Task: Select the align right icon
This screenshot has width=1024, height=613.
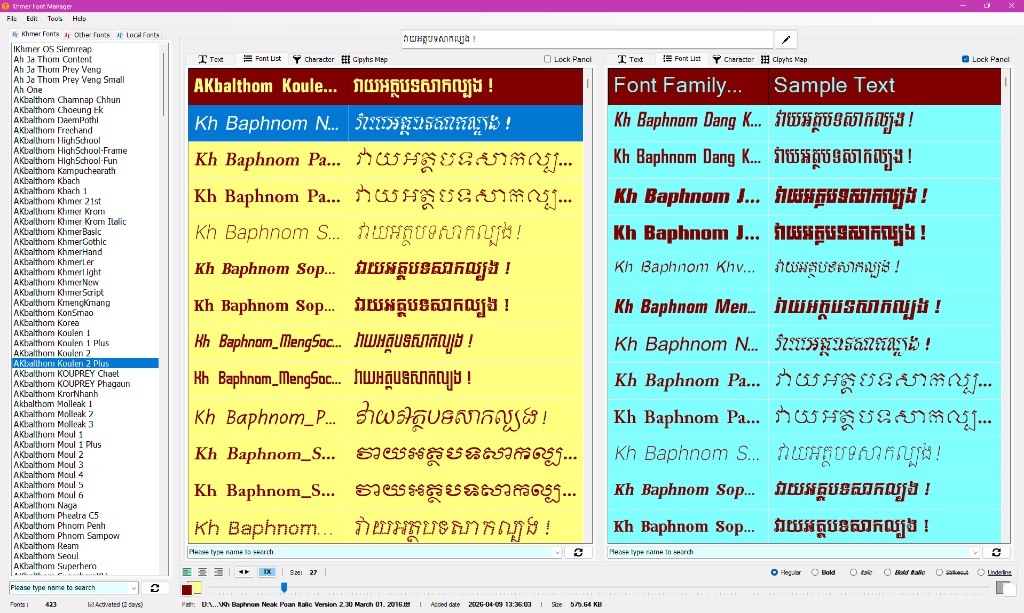Action: pyautogui.click(x=218, y=572)
